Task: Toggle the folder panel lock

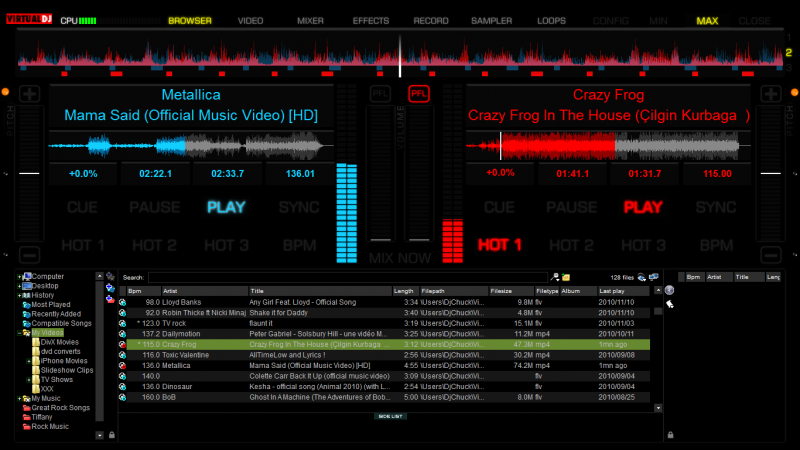Action: [112, 435]
